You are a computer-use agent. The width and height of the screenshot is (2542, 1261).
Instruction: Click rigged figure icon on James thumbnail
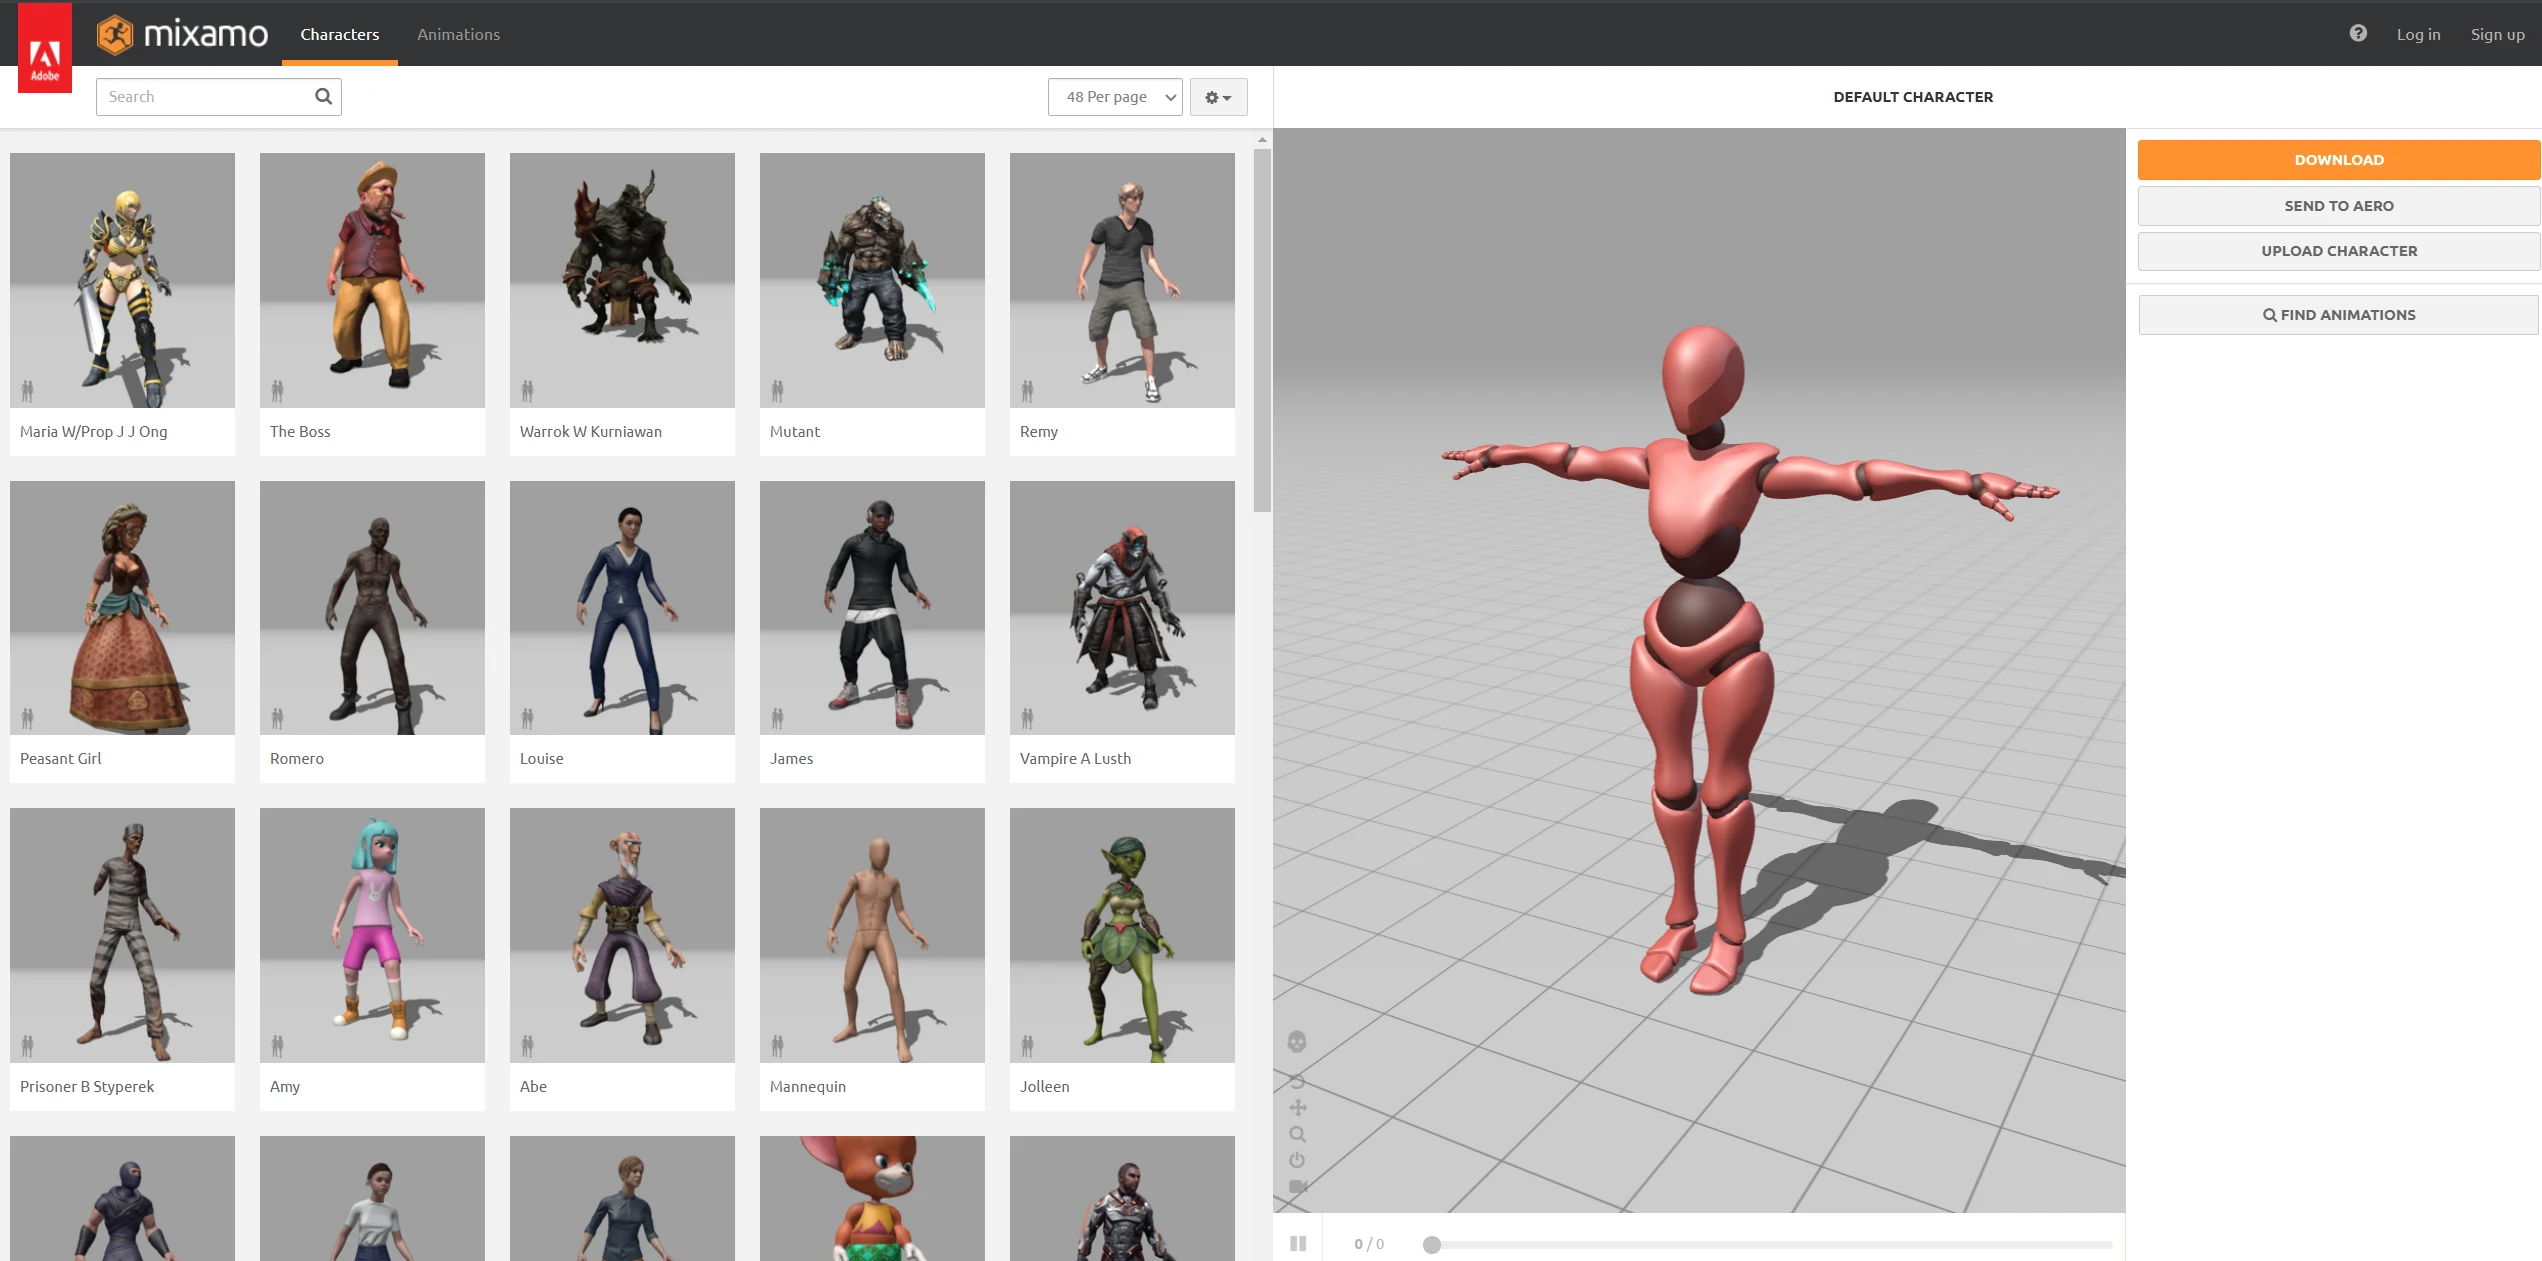tap(777, 717)
